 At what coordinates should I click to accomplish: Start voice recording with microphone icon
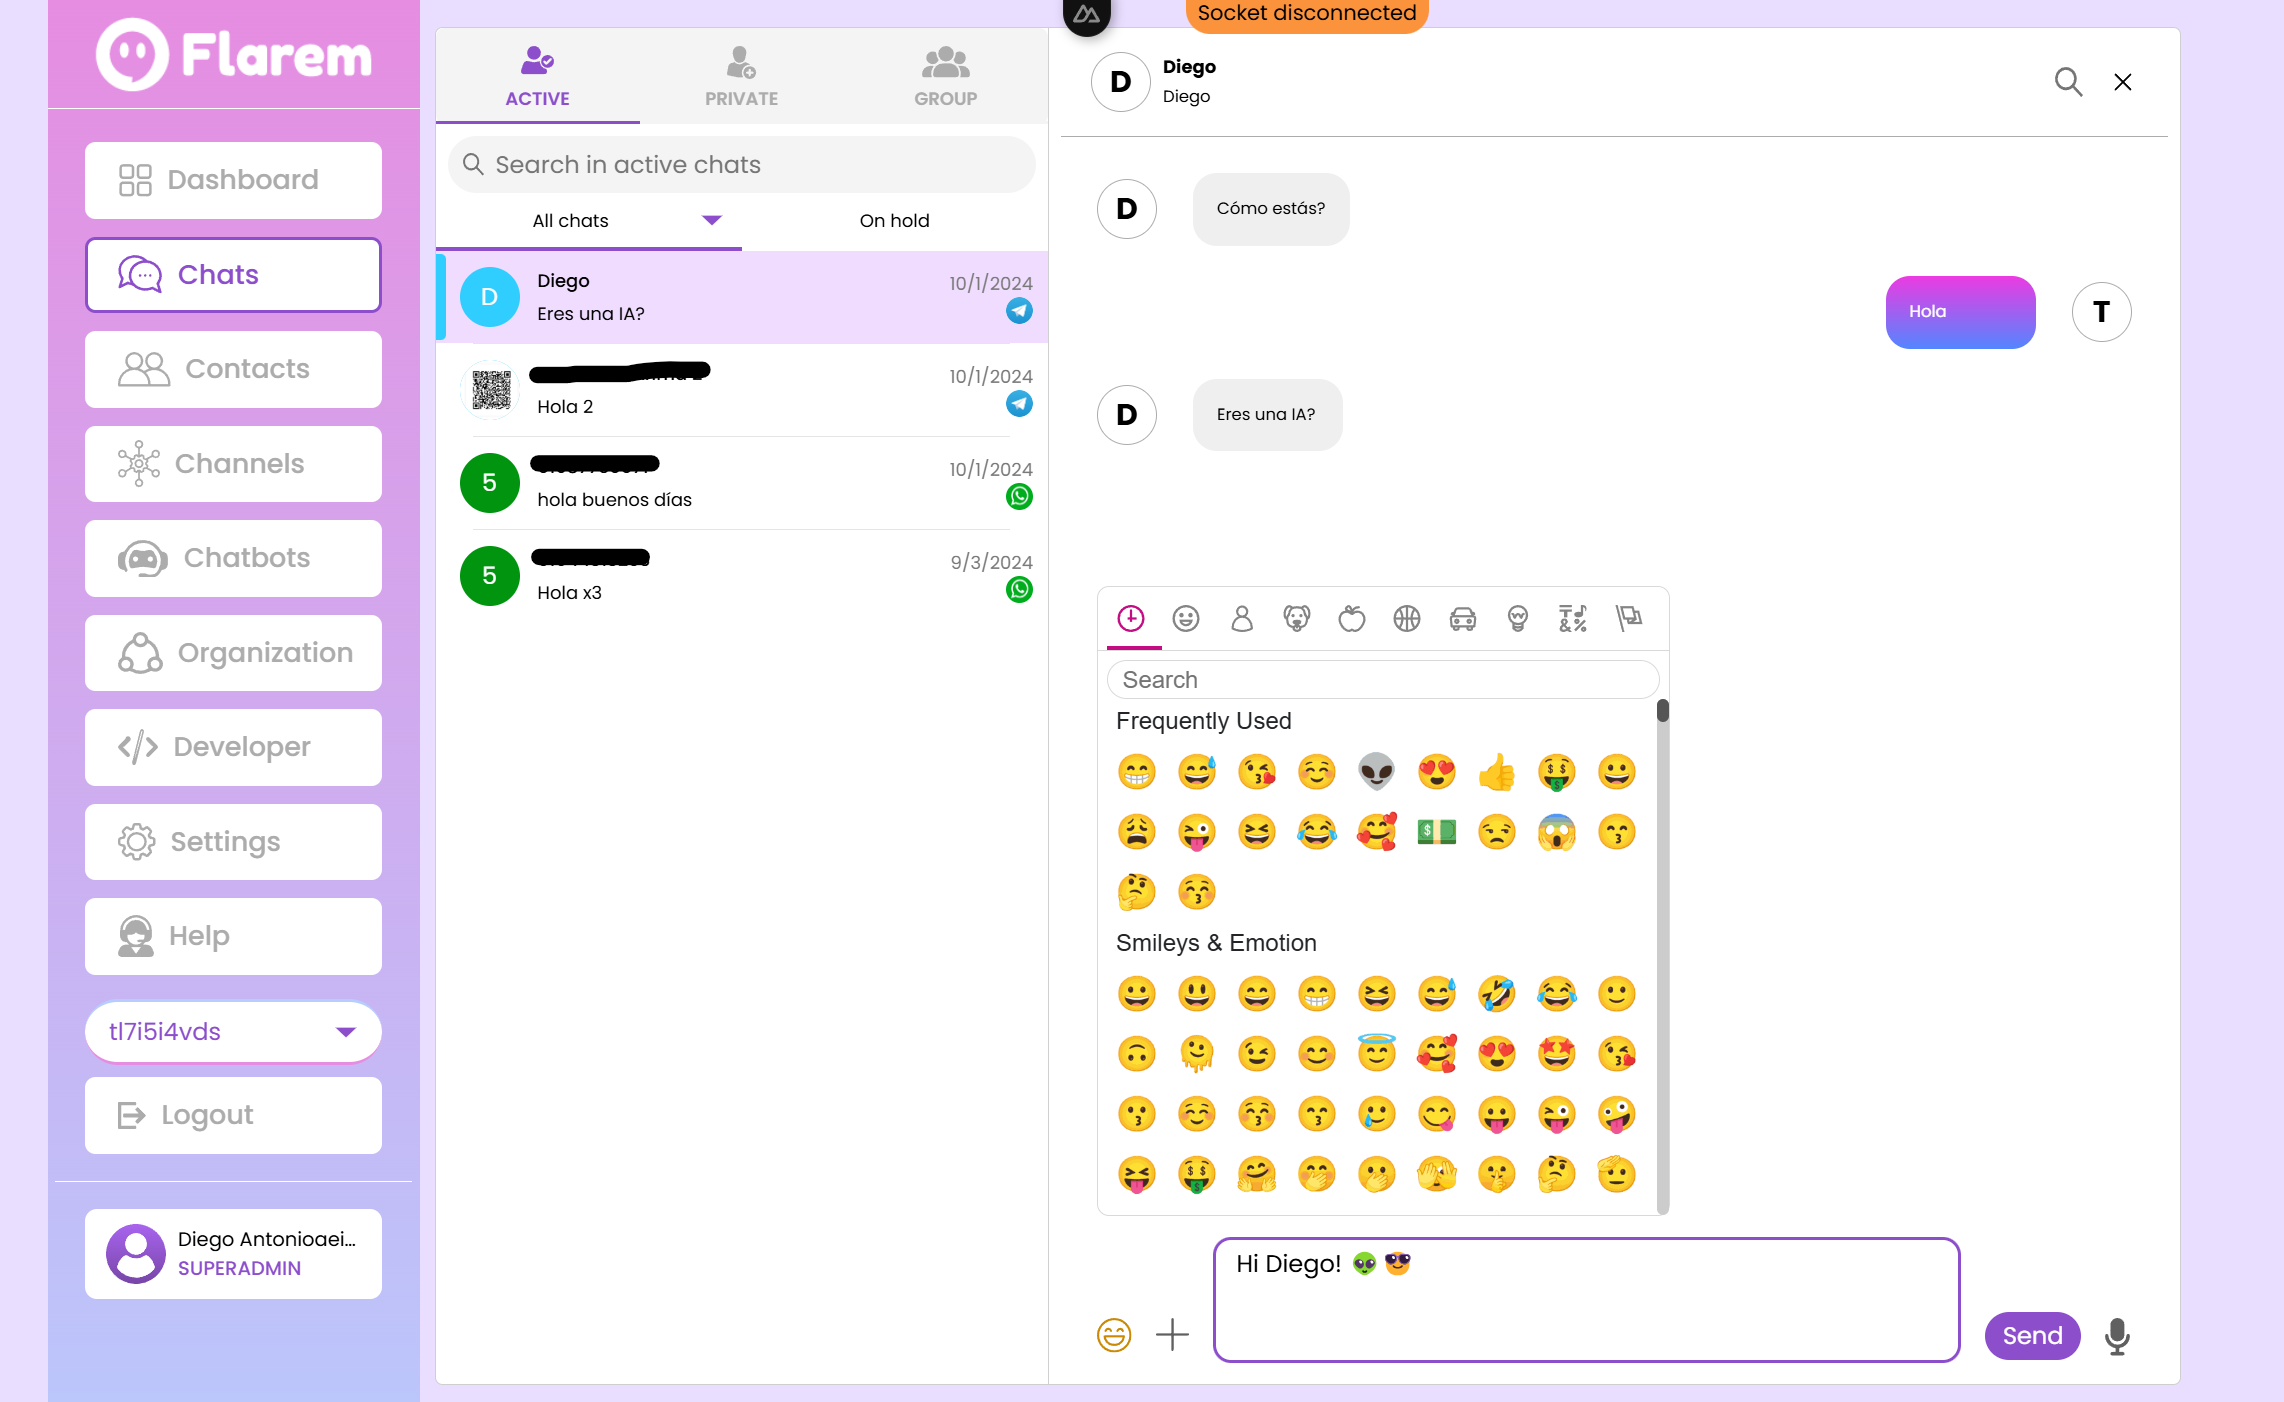point(2117,1336)
